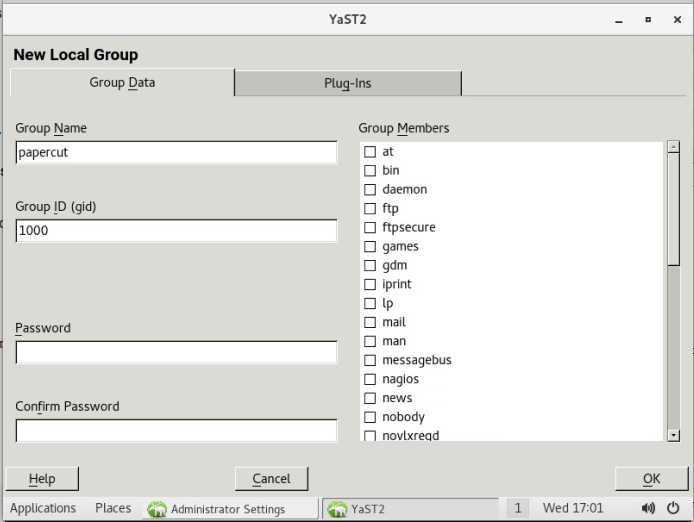Focus the Password input field
Screen dimensions: 694x522
click(177, 352)
